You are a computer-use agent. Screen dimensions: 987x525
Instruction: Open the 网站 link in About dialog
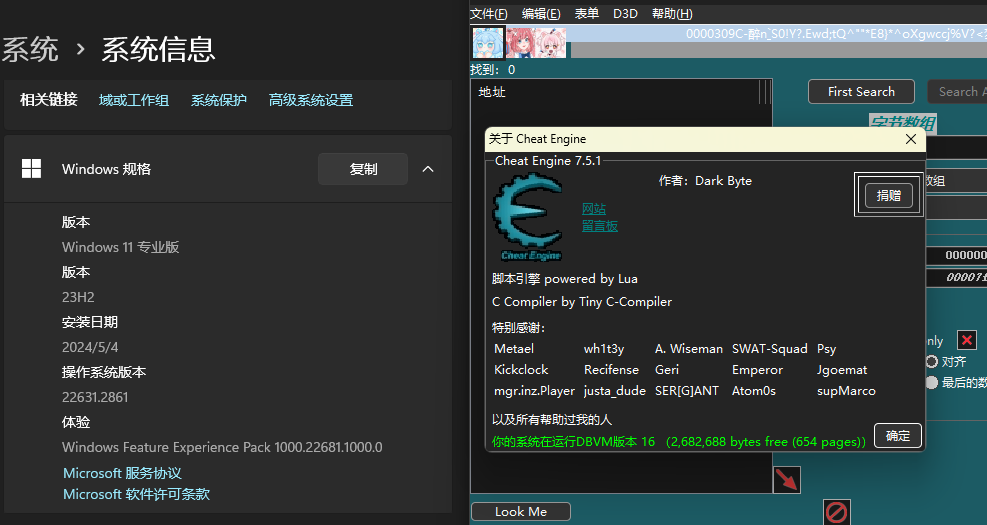coord(594,209)
